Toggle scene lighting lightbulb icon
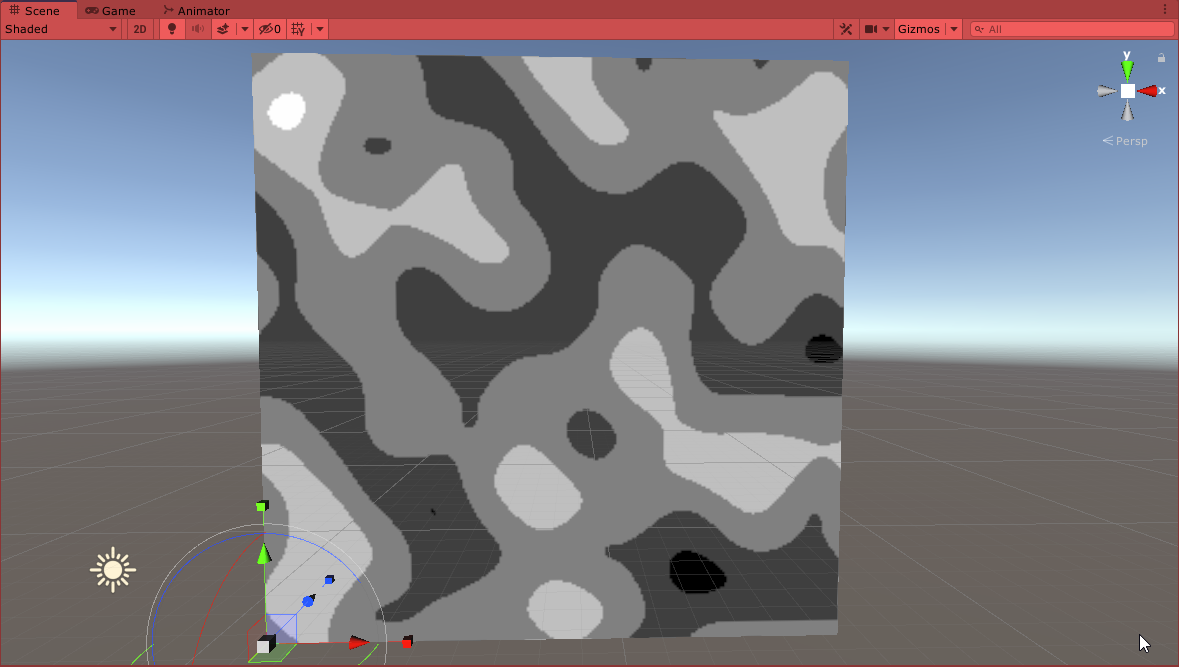 [x=172, y=29]
